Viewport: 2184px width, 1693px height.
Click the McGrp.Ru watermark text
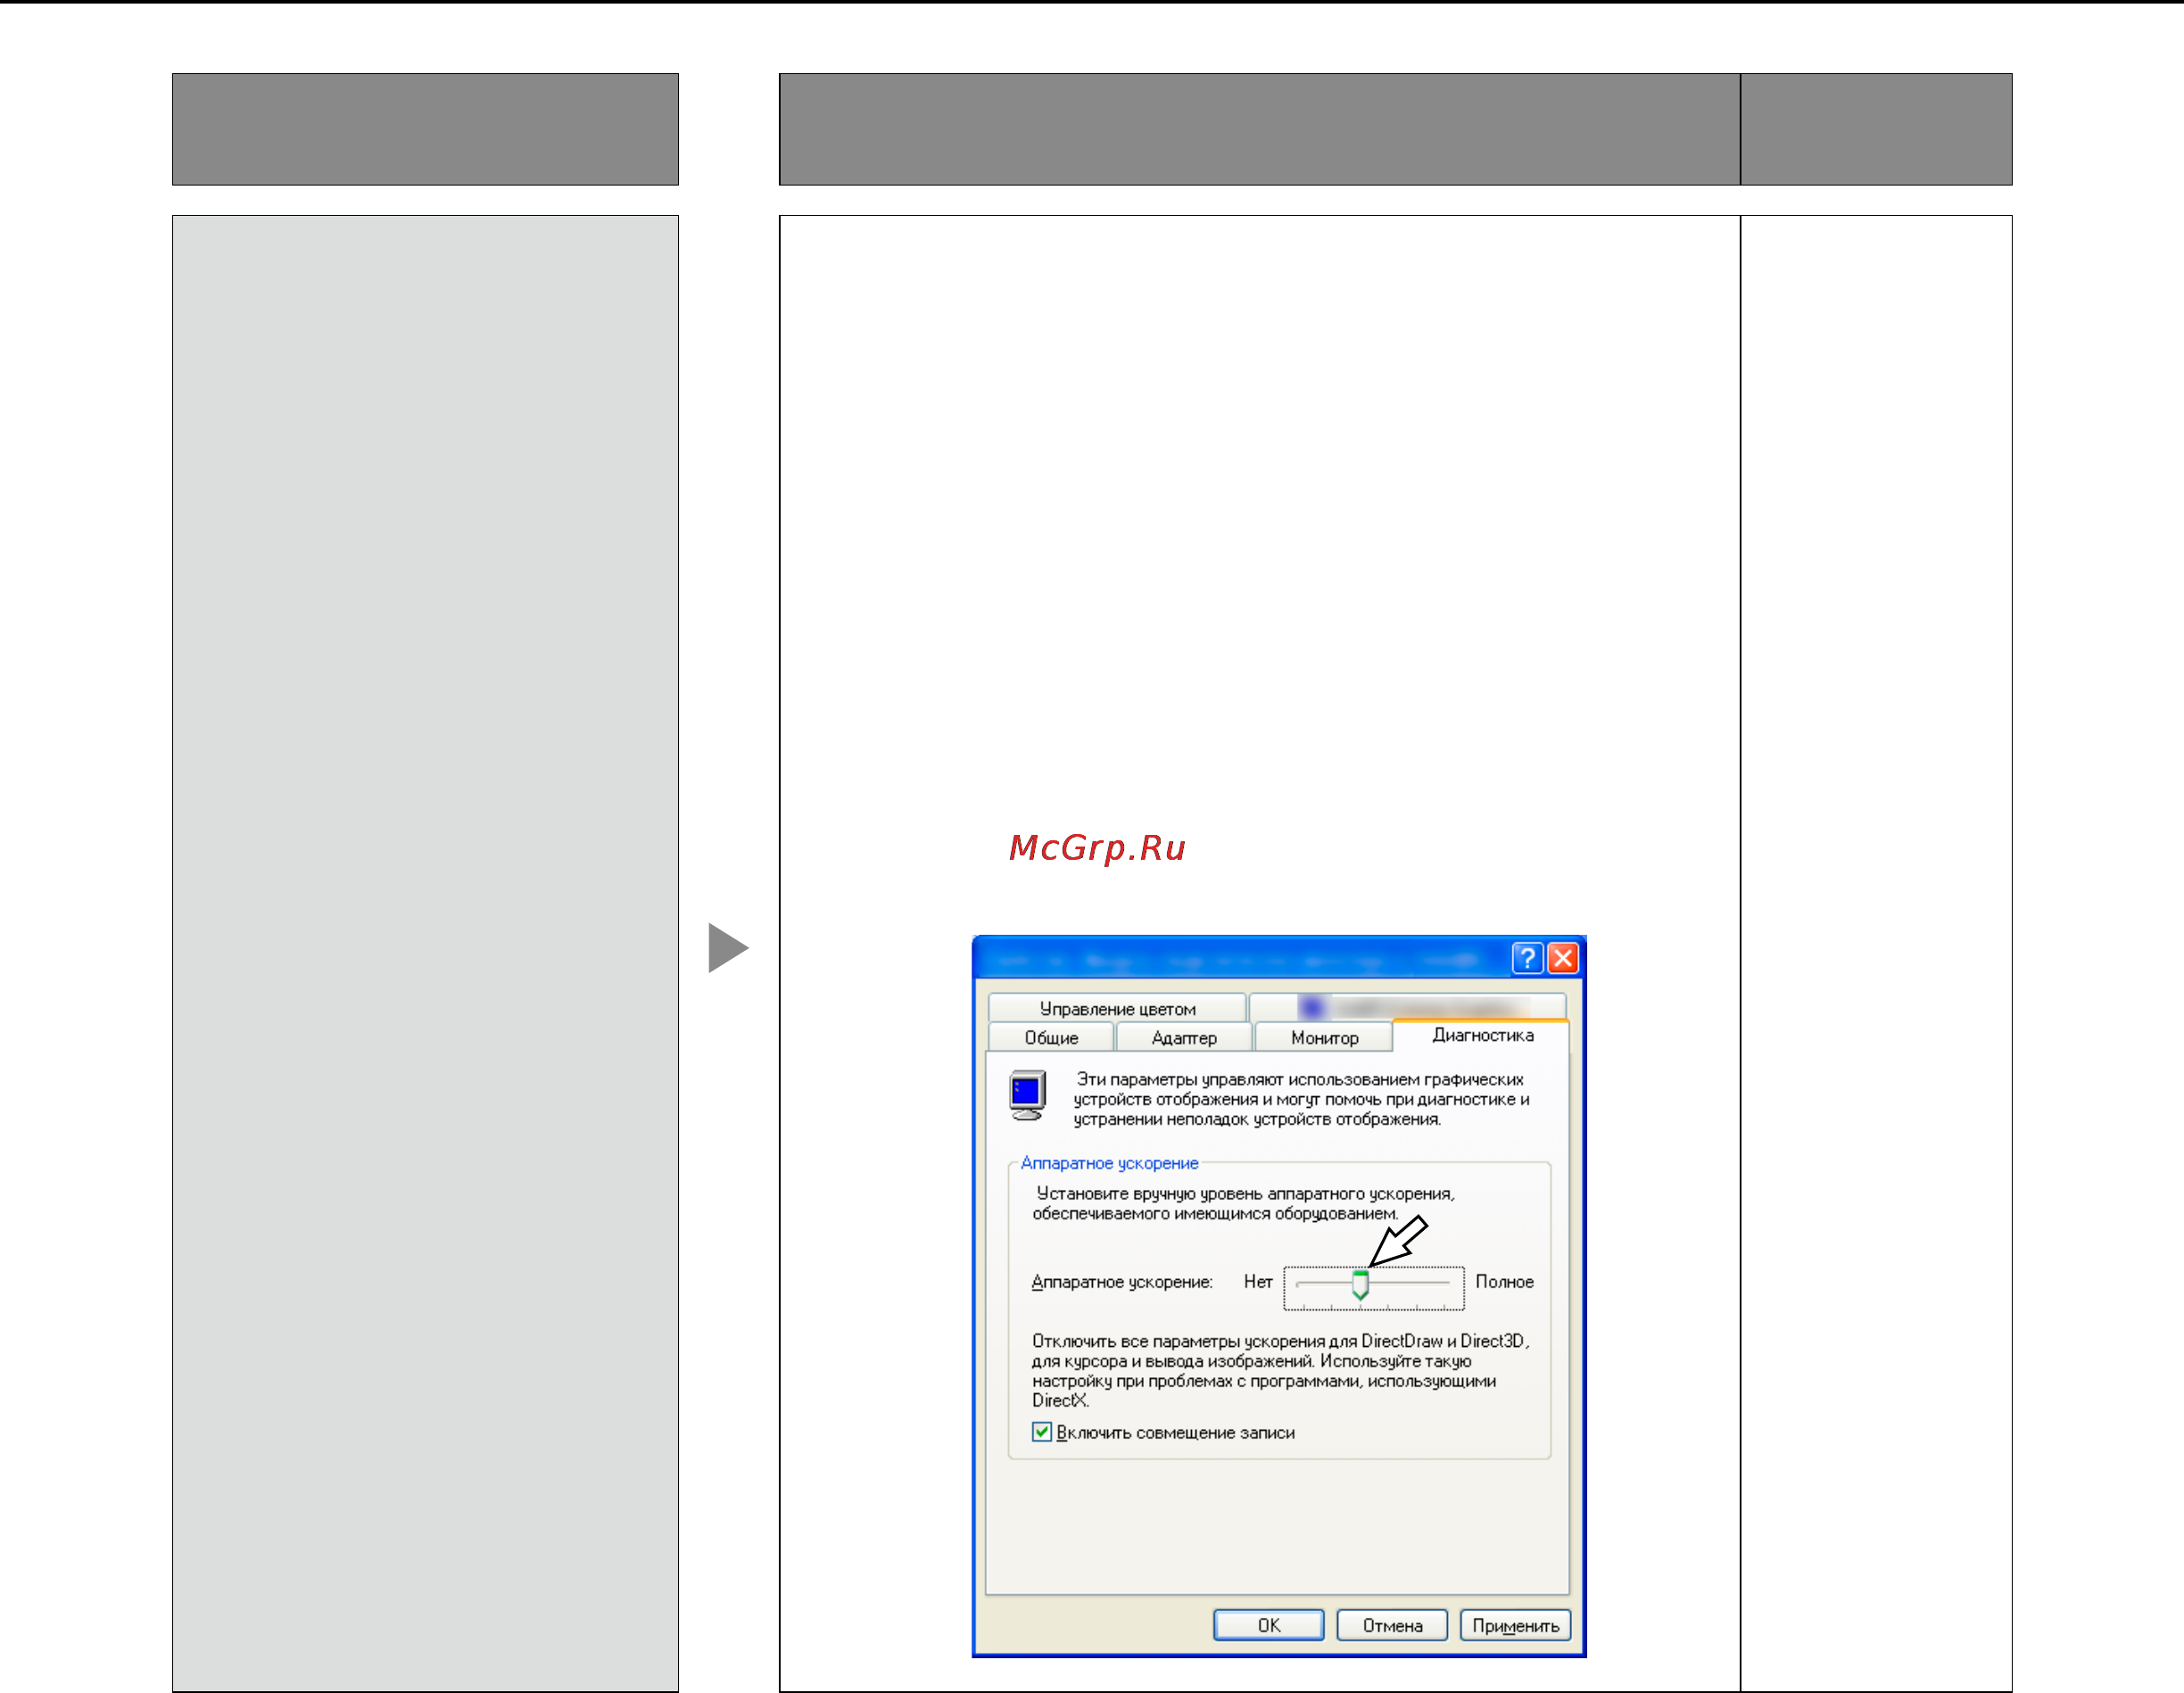tap(1097, 848)
